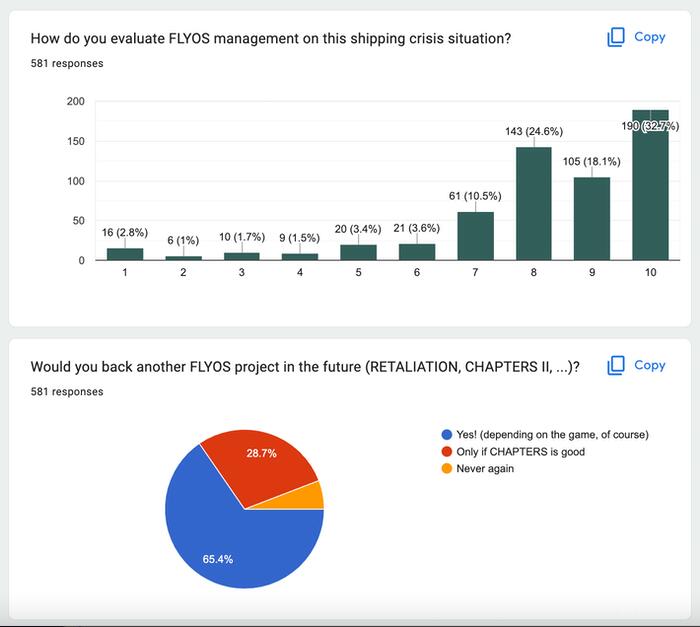Click the '9 (1.5%)' bar label
The image size is (700, 627).
pyautogui.click(x=300, y=238)
